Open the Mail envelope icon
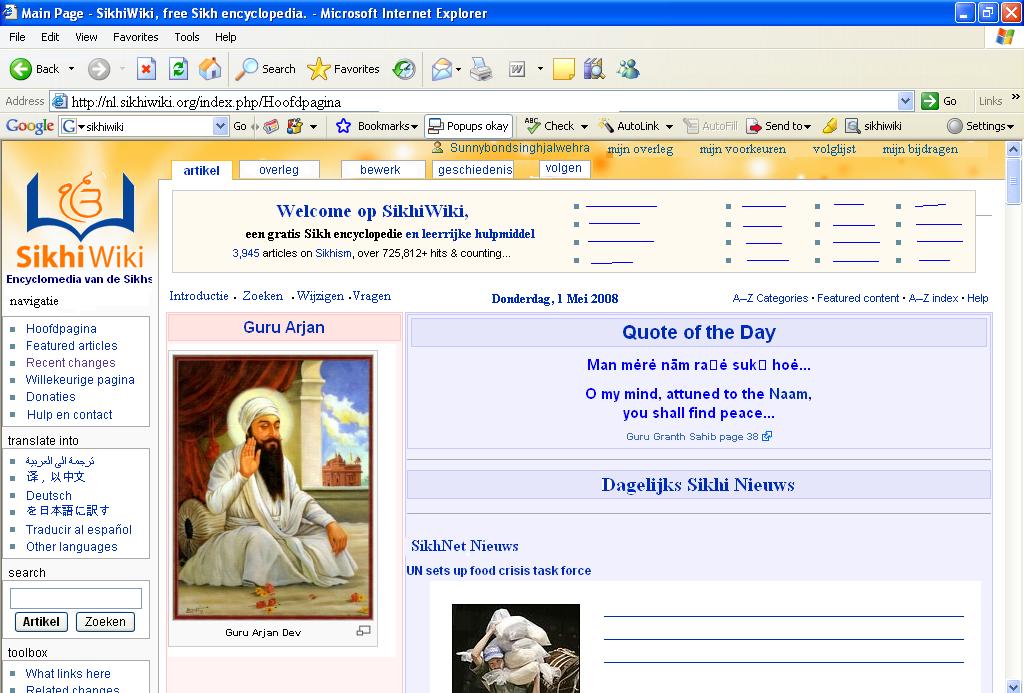This screenshot has width=1024, height=693. click(x=441, y=69)
